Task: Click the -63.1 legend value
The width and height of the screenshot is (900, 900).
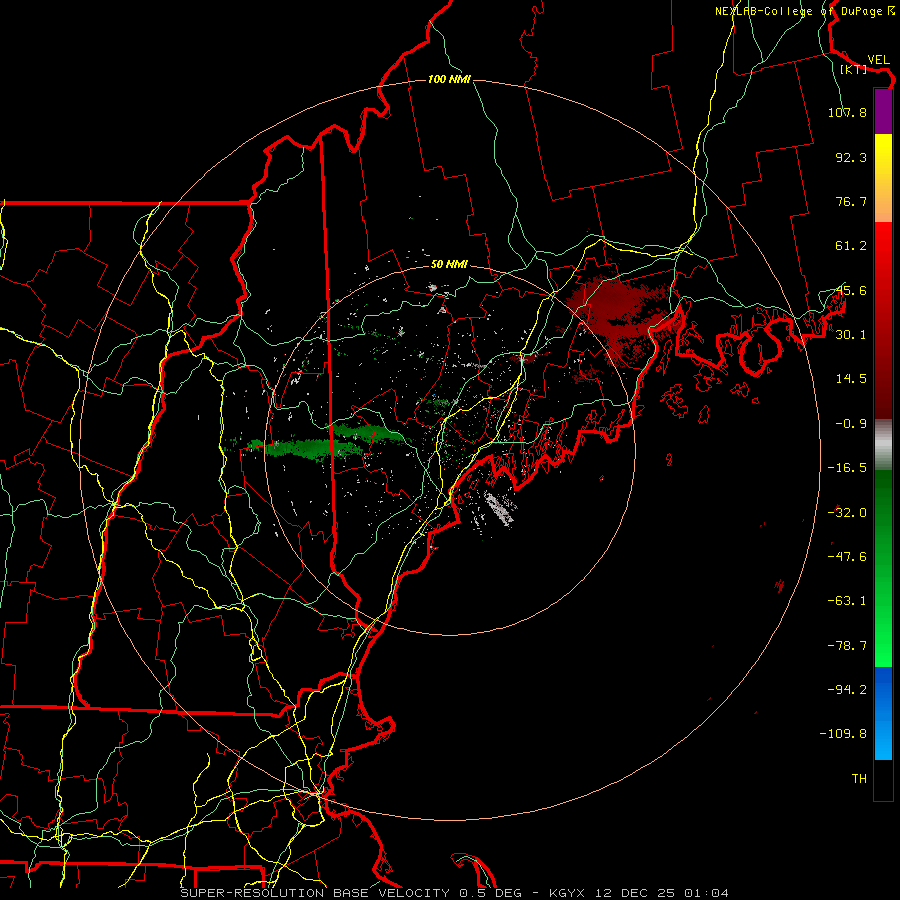Action: click(x=847, y=601)
